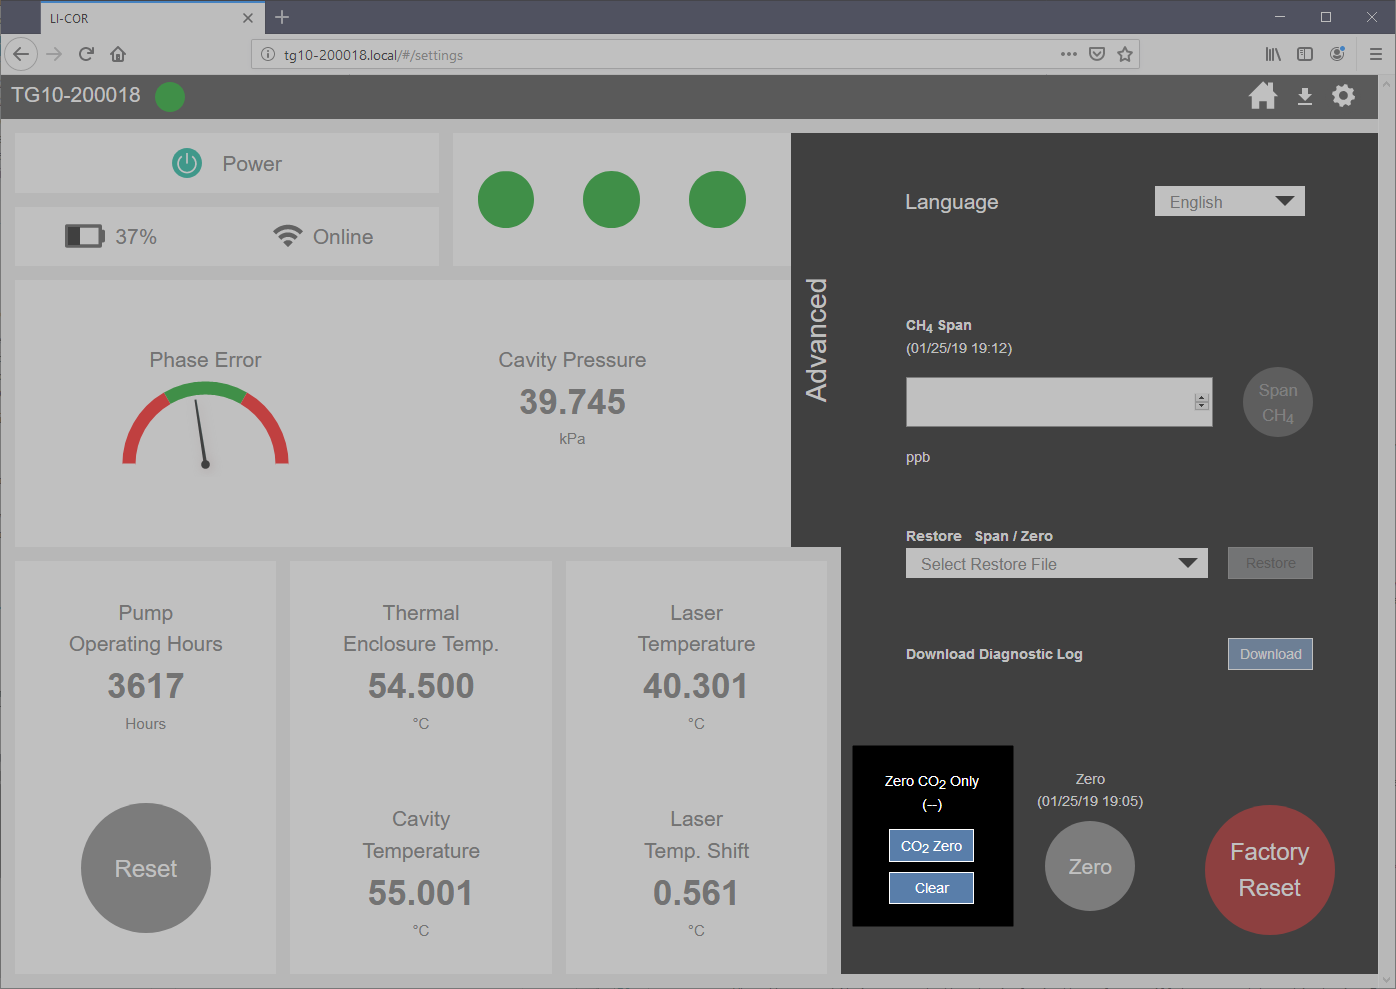Click the download icon in header
The height and width of the screenshot is (989, 1396).
point(1304,96)
